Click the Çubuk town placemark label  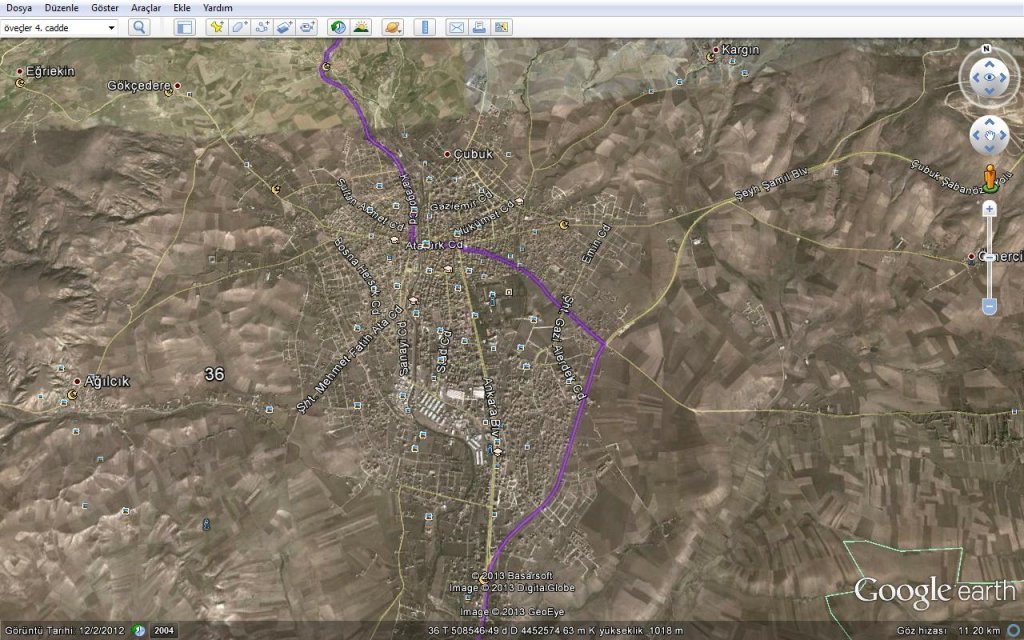pyautogui.click(x=474, y=154)
